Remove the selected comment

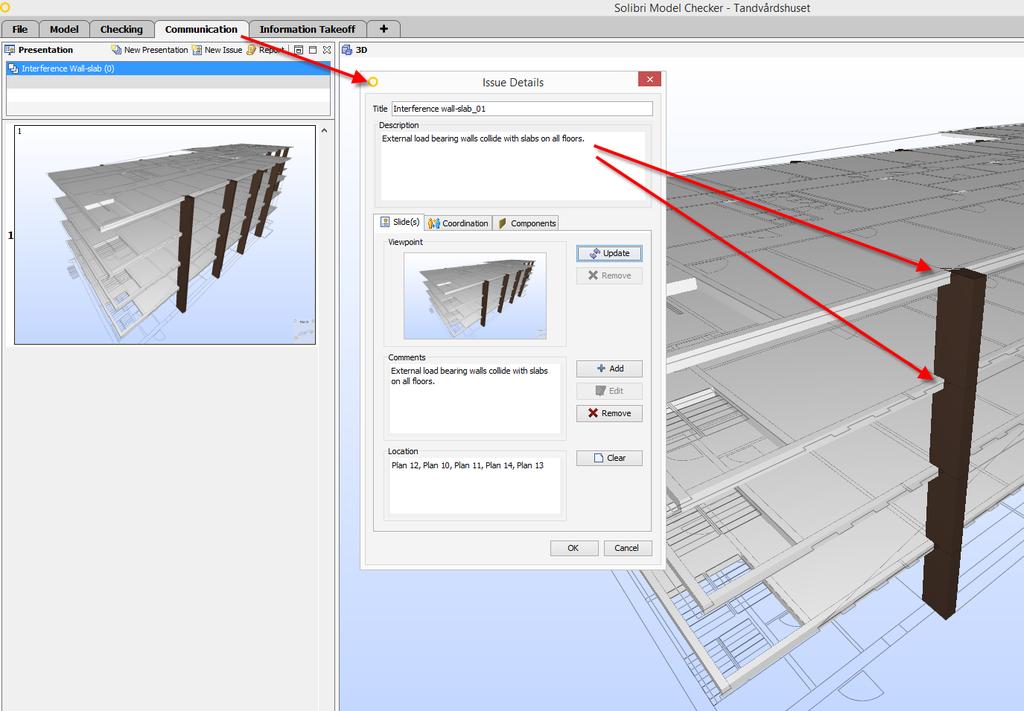(x=609, y=413)
